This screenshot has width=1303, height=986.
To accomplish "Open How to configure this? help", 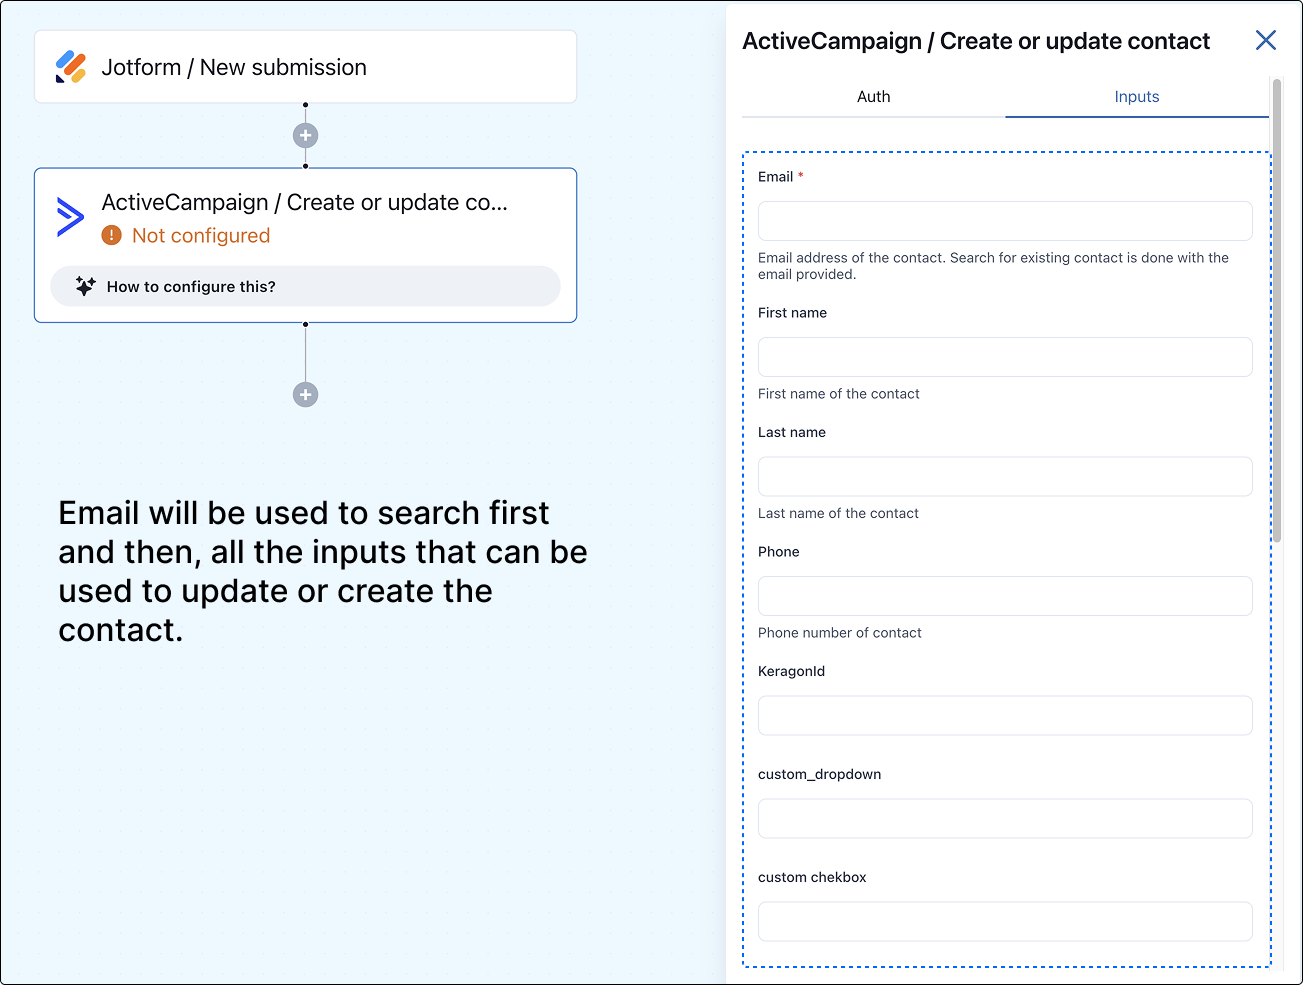I will [305, 286].
